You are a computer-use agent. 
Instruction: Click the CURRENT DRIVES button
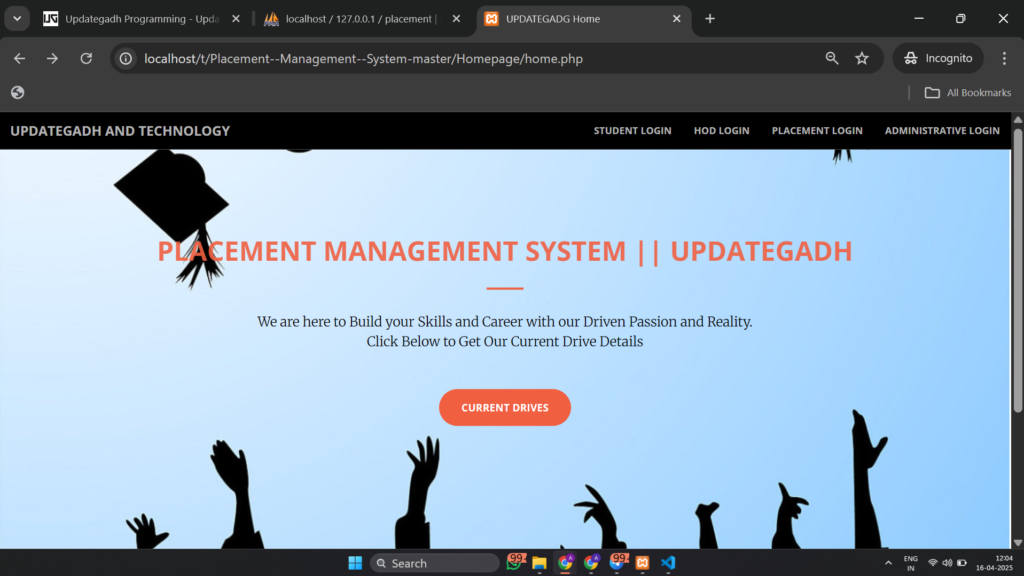505,407
